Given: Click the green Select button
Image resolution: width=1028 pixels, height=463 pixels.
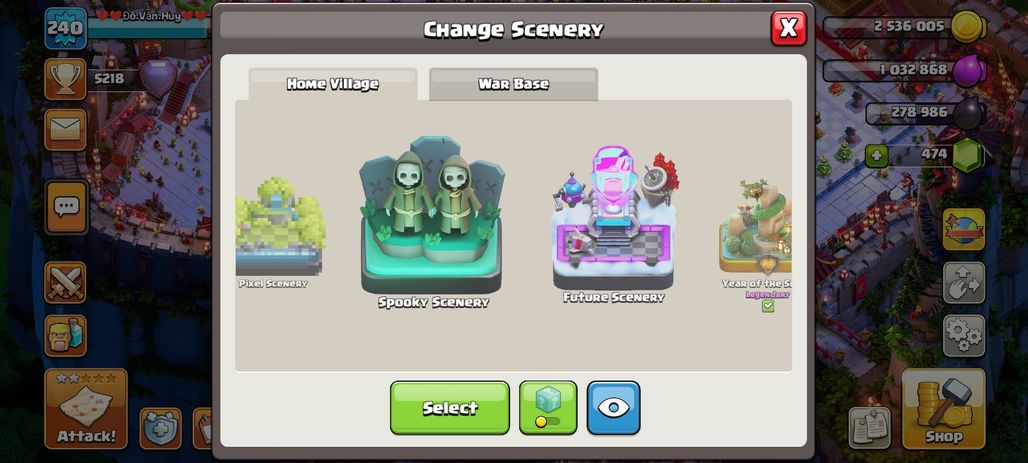Looking at the screenshot, I should click(450, 407).
